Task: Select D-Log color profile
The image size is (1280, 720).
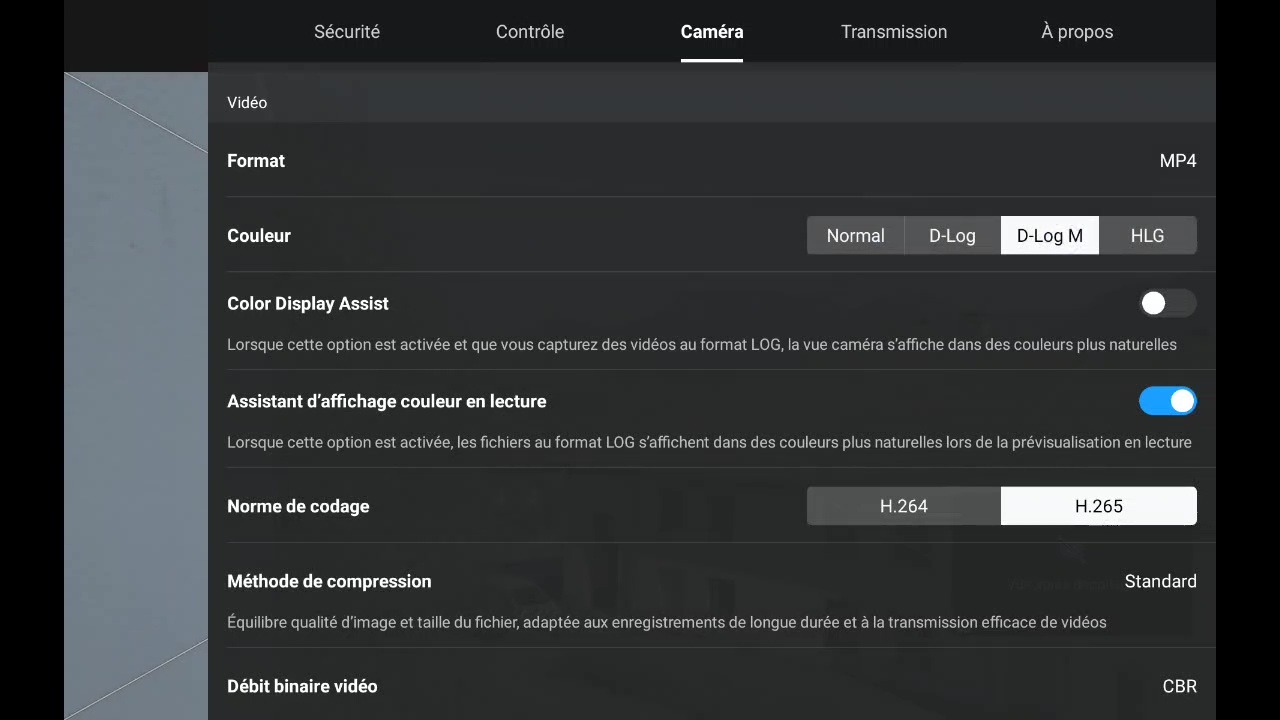Action: [x=952, y=236]
